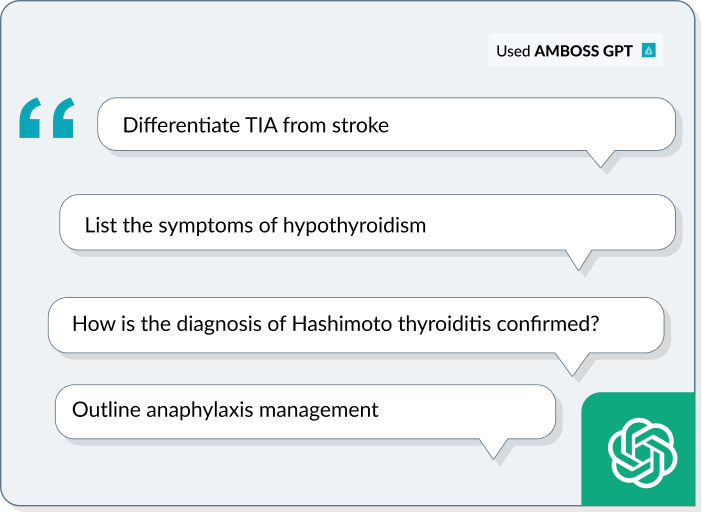This screenshot has width=702, height=512.
Task: Click the left teal quotation mark
Action: coord(30,118)
